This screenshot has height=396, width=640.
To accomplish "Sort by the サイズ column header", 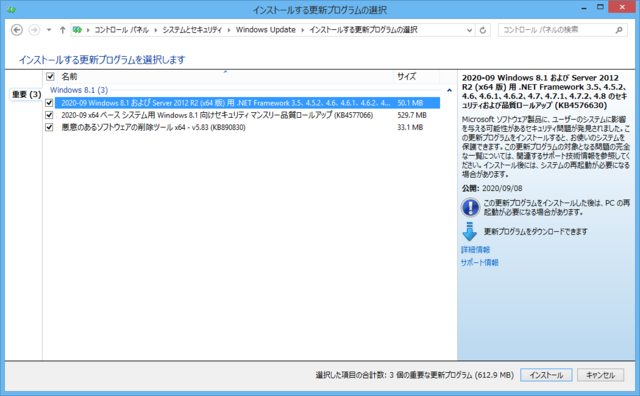I will click(417, 76).
